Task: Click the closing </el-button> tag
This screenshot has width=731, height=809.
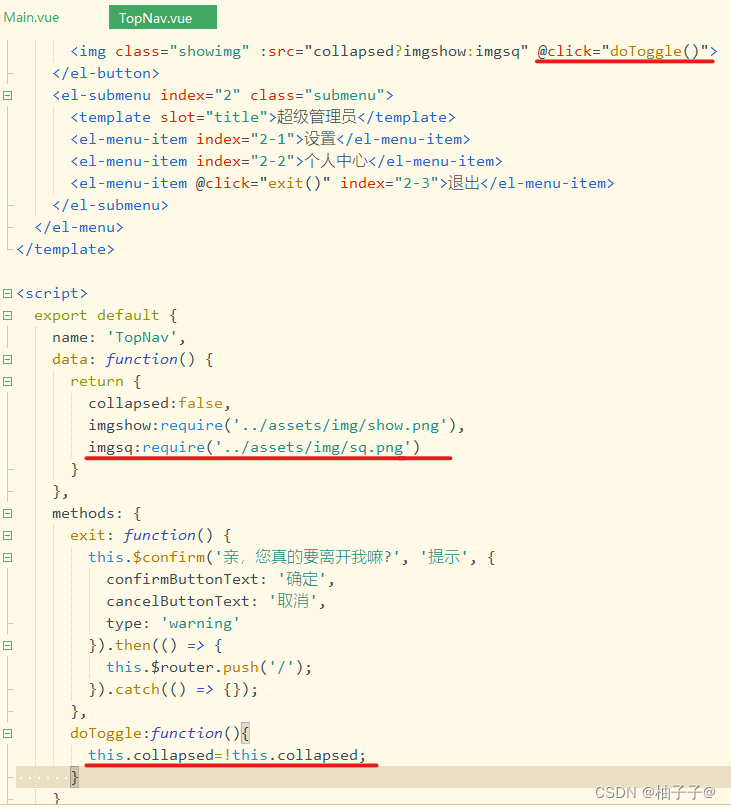Action: [x=106, y=73]
